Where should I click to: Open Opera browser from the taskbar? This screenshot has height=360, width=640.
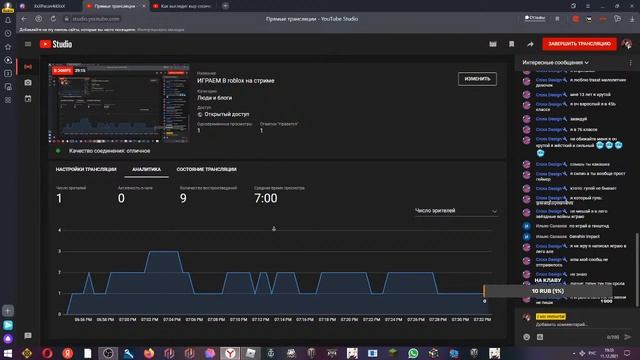coord(47,353)
